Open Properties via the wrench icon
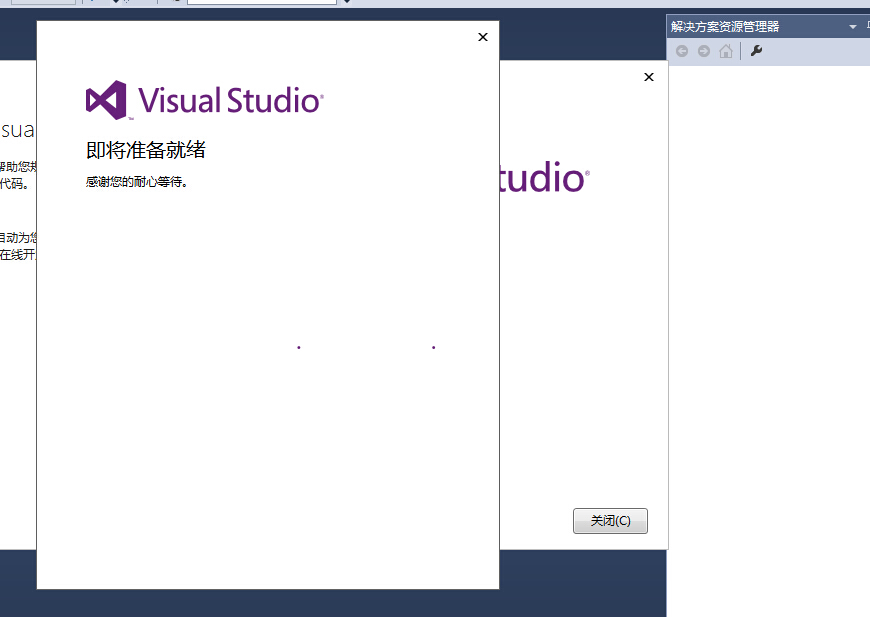Viewport: 870px width, 617px height. (756, 52)
